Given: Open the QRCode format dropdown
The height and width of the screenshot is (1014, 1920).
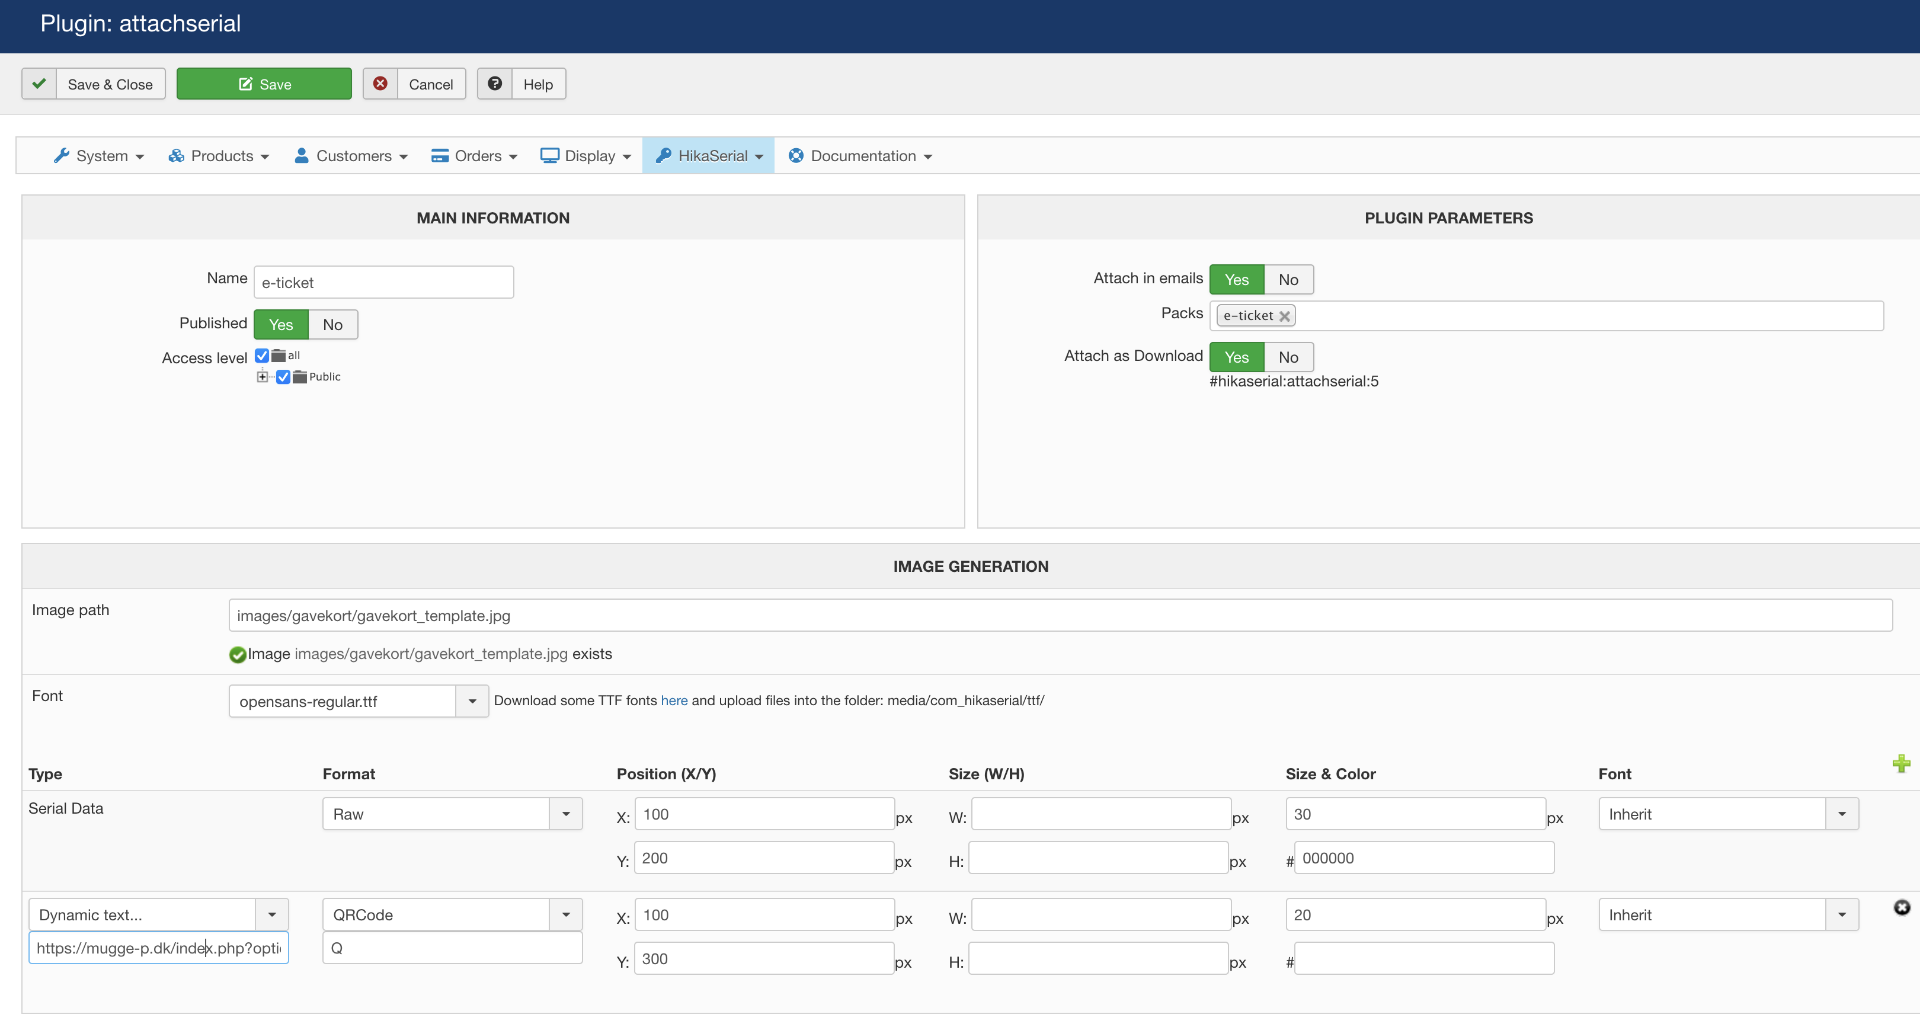Looking at the screenshot, I should point(566,915).
